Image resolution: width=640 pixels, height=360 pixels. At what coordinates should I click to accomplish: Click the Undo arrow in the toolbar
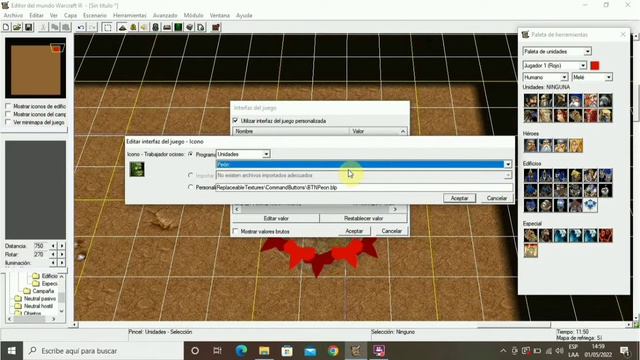[x=81, y=27]
